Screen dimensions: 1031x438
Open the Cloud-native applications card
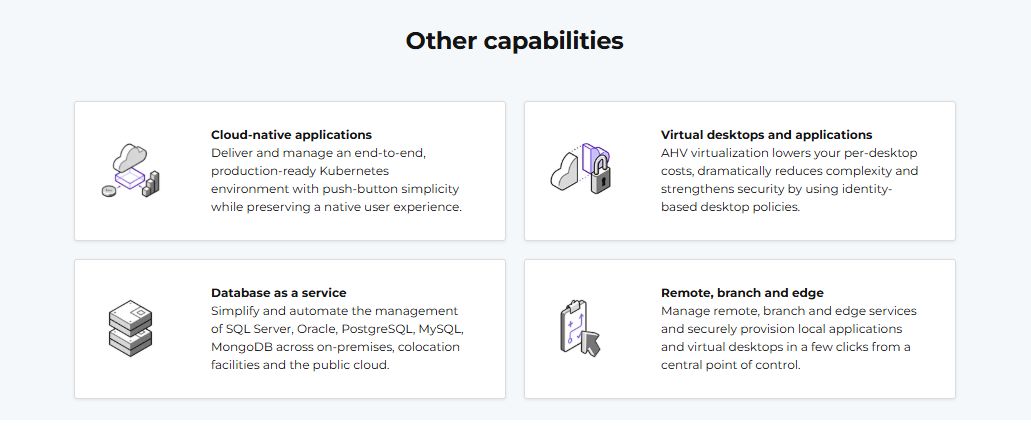(289, 224)
